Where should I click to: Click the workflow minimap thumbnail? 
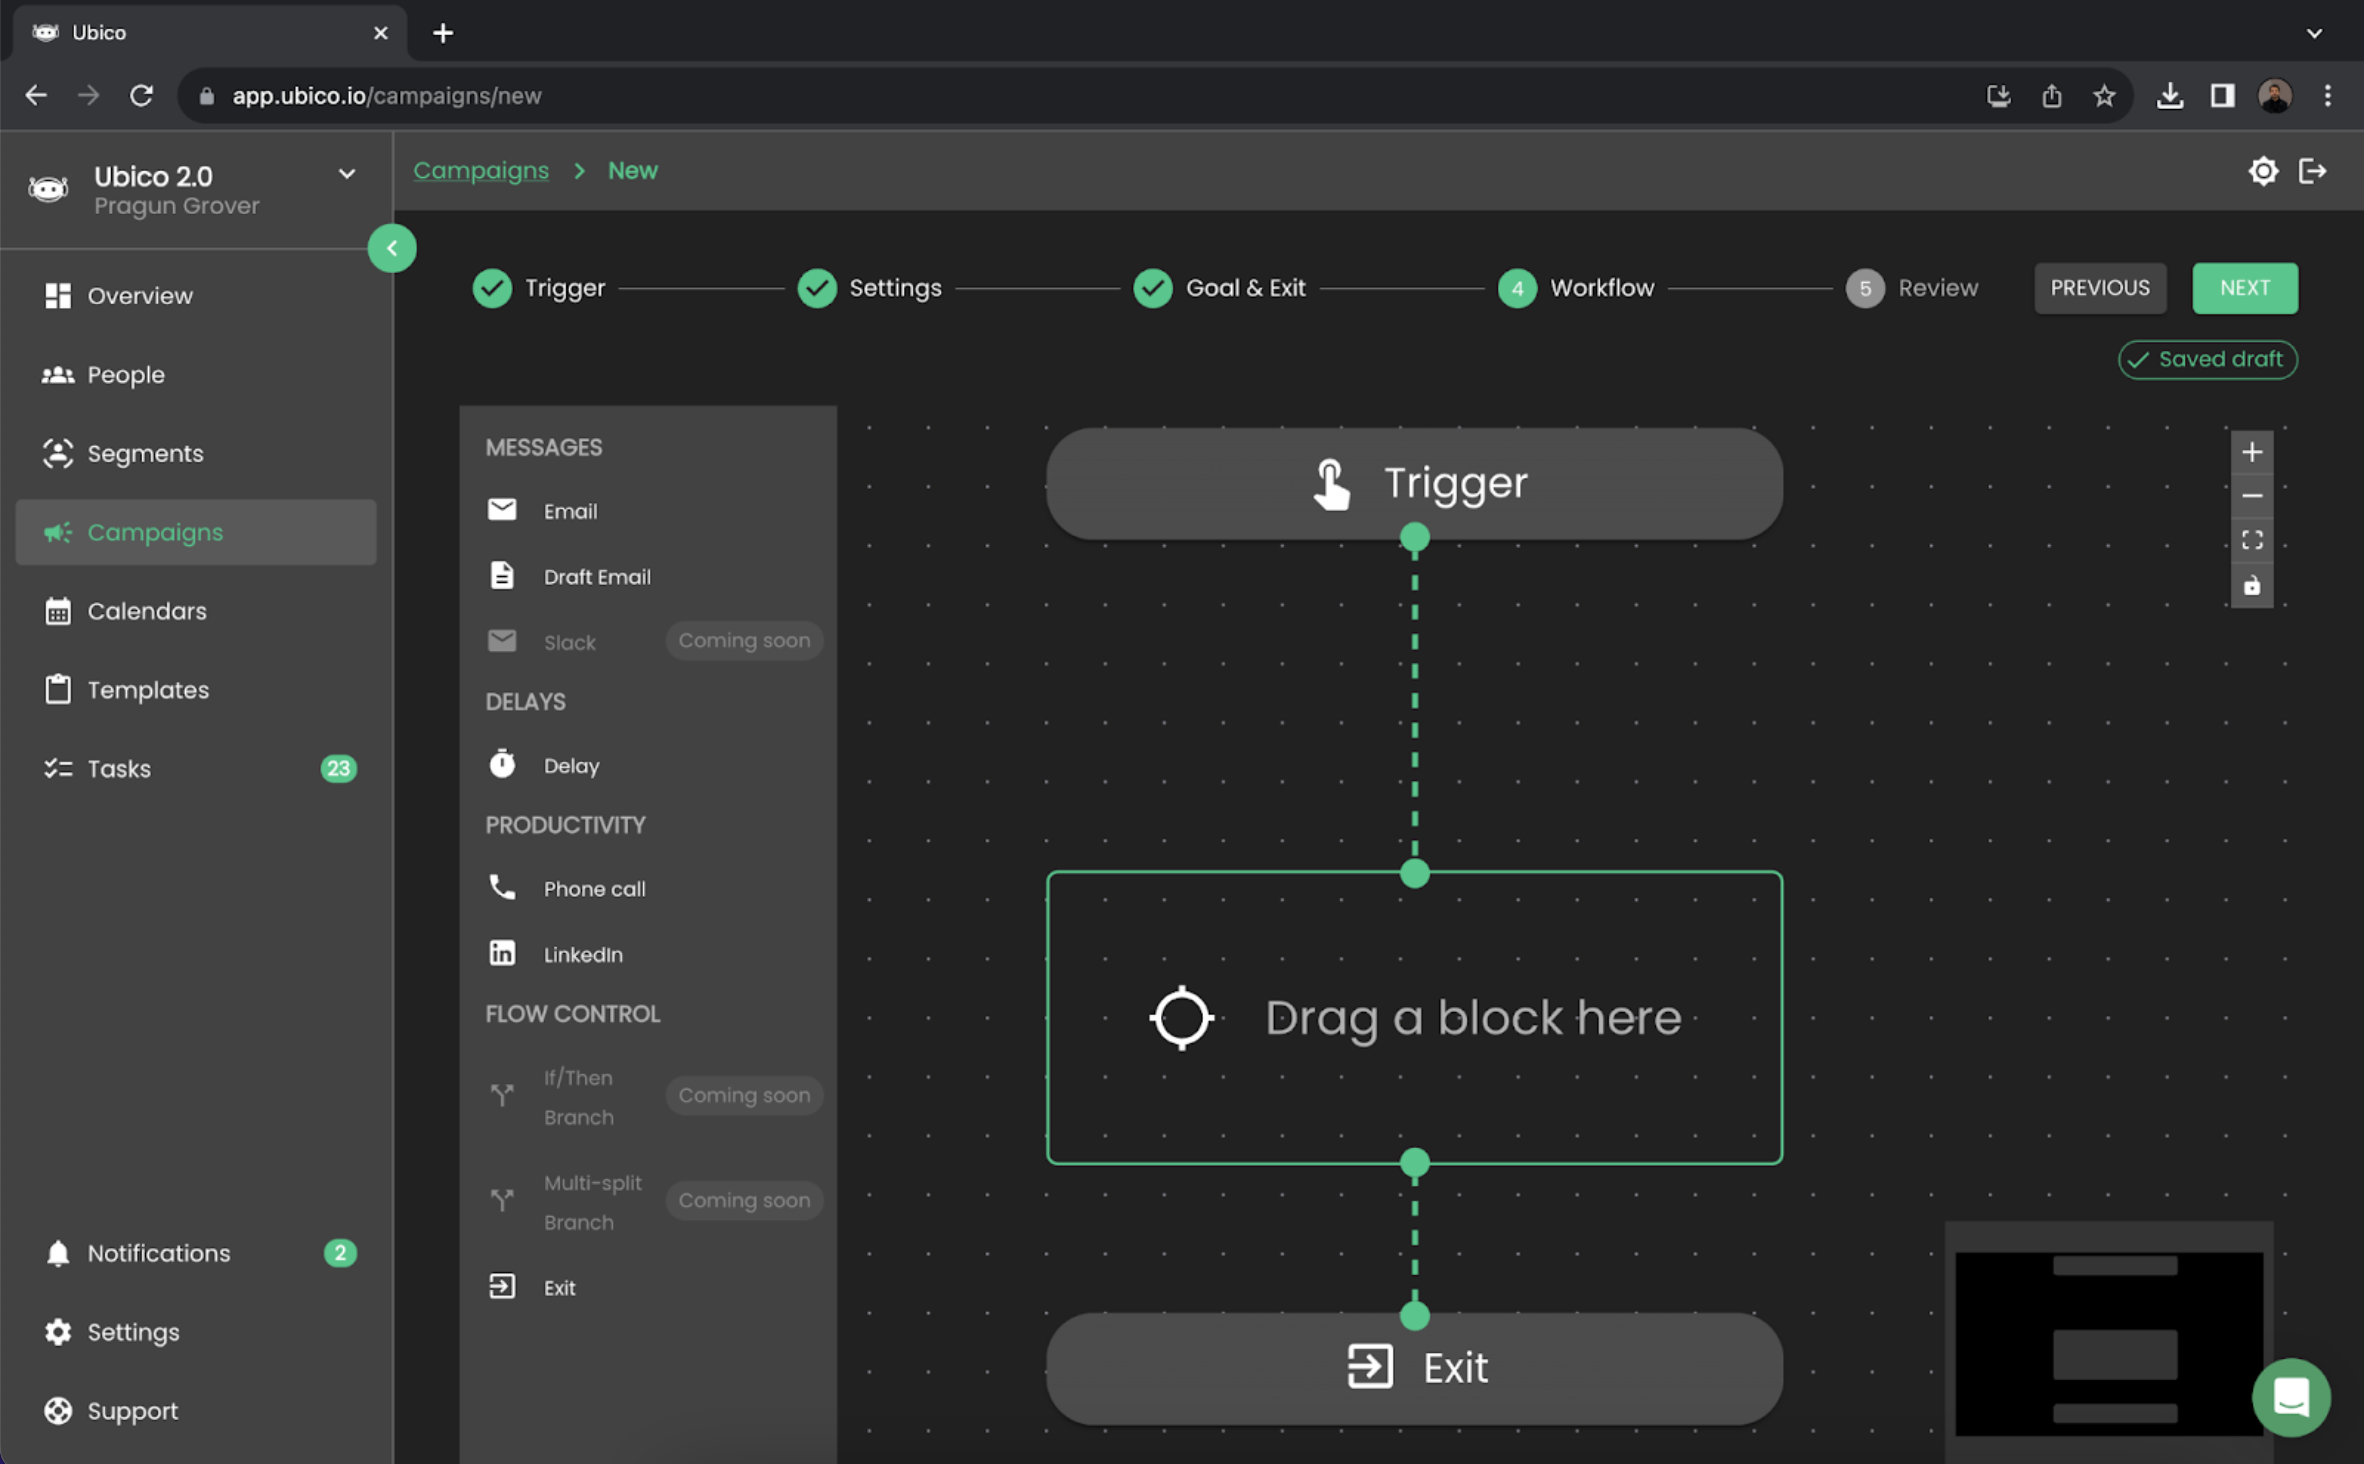[2109, 1343]
